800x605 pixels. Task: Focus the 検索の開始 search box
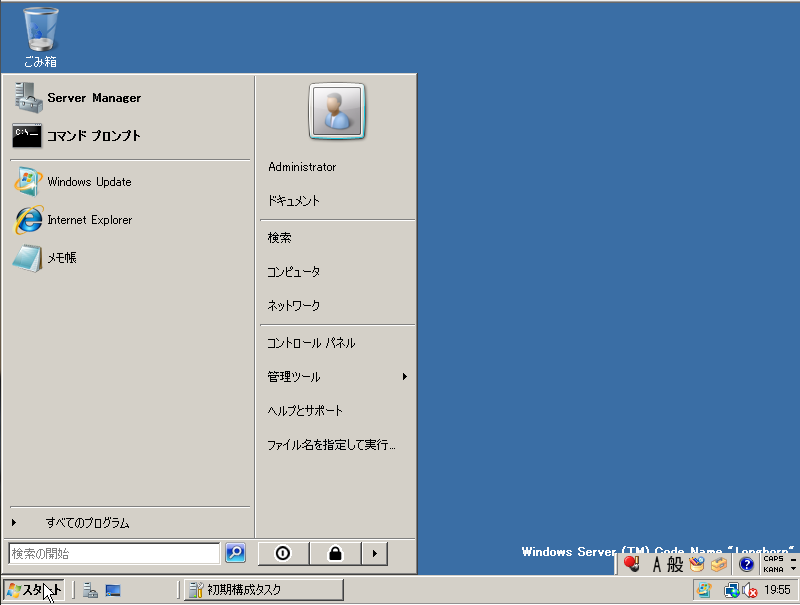click(x=114, y=553)
